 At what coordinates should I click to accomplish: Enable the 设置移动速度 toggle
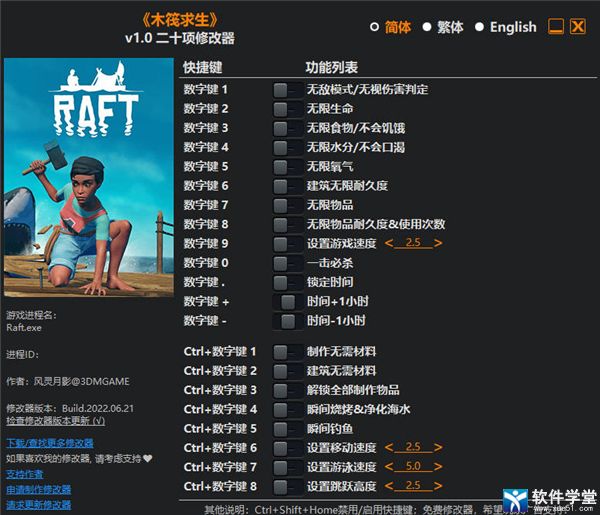(x=287, y=448)
